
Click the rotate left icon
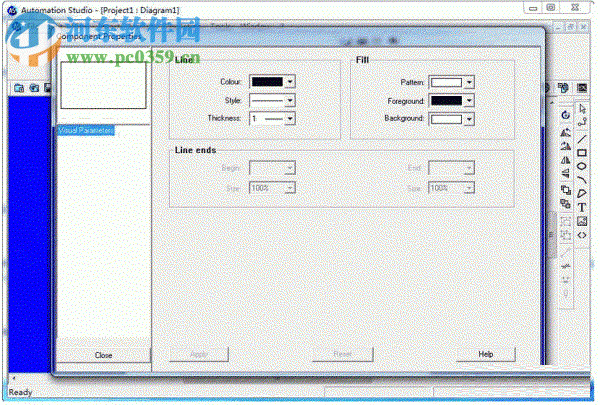(566, 132)
